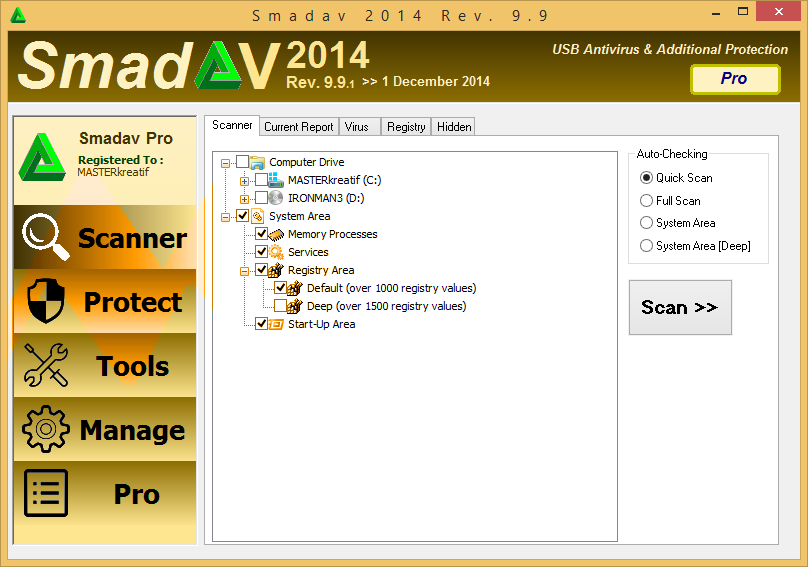Select the System Area radio option
This screenshot has width=808, height=567.
(x=646, y=223)
